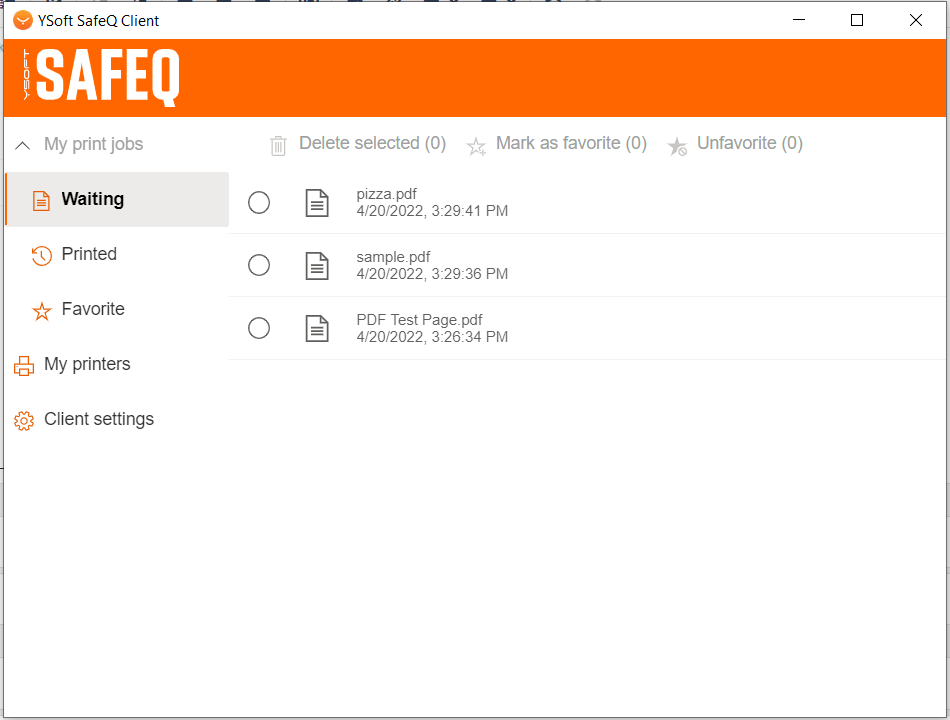Click the My printers printer icon
The image size is (950, 720).
[x=23, y=365]
